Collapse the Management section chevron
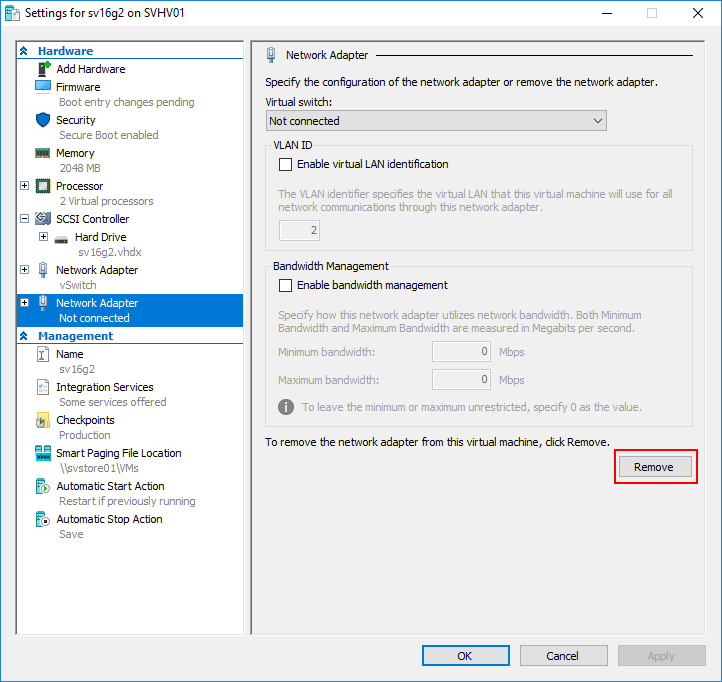Viewport: 722px width, 682px height. click(x=24, y=336)
